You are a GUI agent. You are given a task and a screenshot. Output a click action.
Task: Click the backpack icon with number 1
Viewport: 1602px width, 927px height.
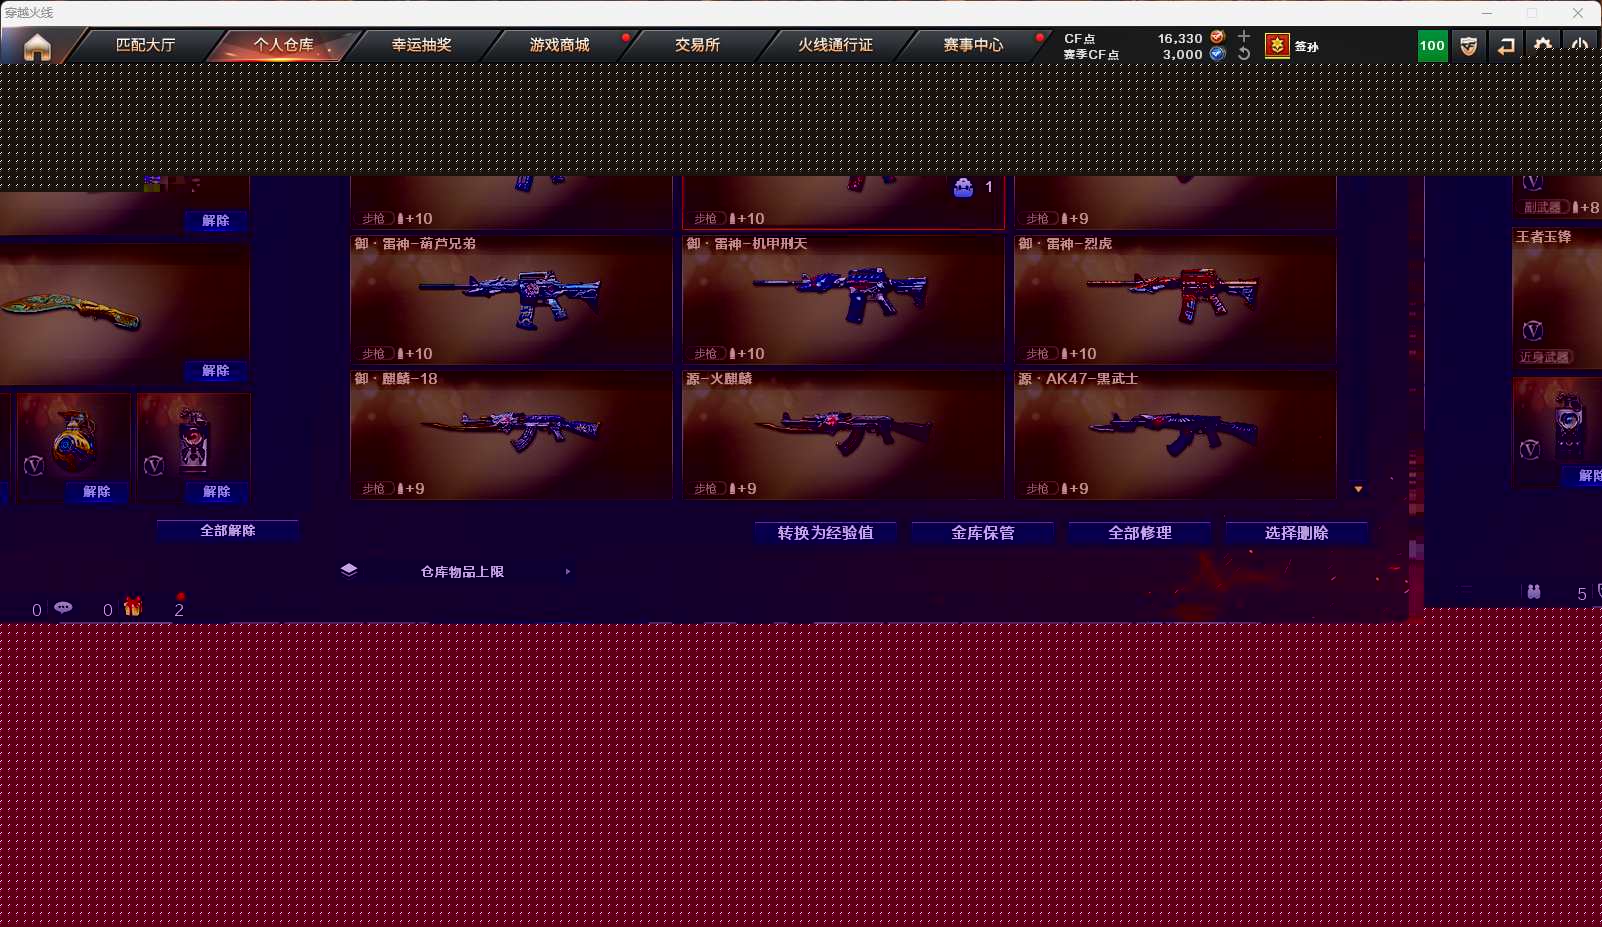tap(963, 188)
